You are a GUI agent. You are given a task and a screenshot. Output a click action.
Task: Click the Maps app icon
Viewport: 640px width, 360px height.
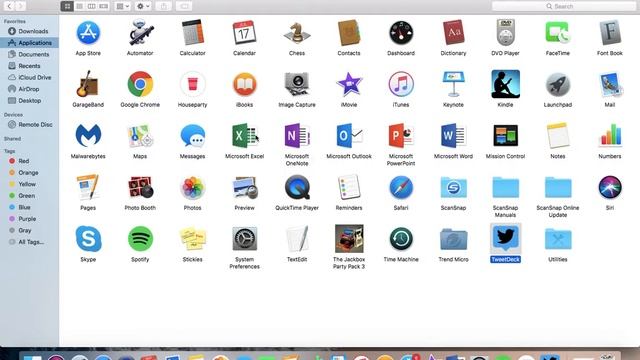140,136
